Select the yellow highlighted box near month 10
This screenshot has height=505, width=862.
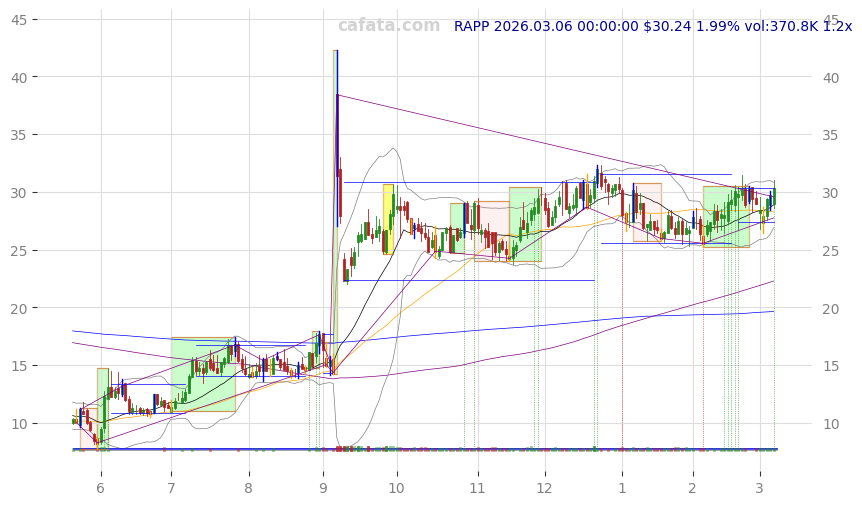click(x=388, y=219)
